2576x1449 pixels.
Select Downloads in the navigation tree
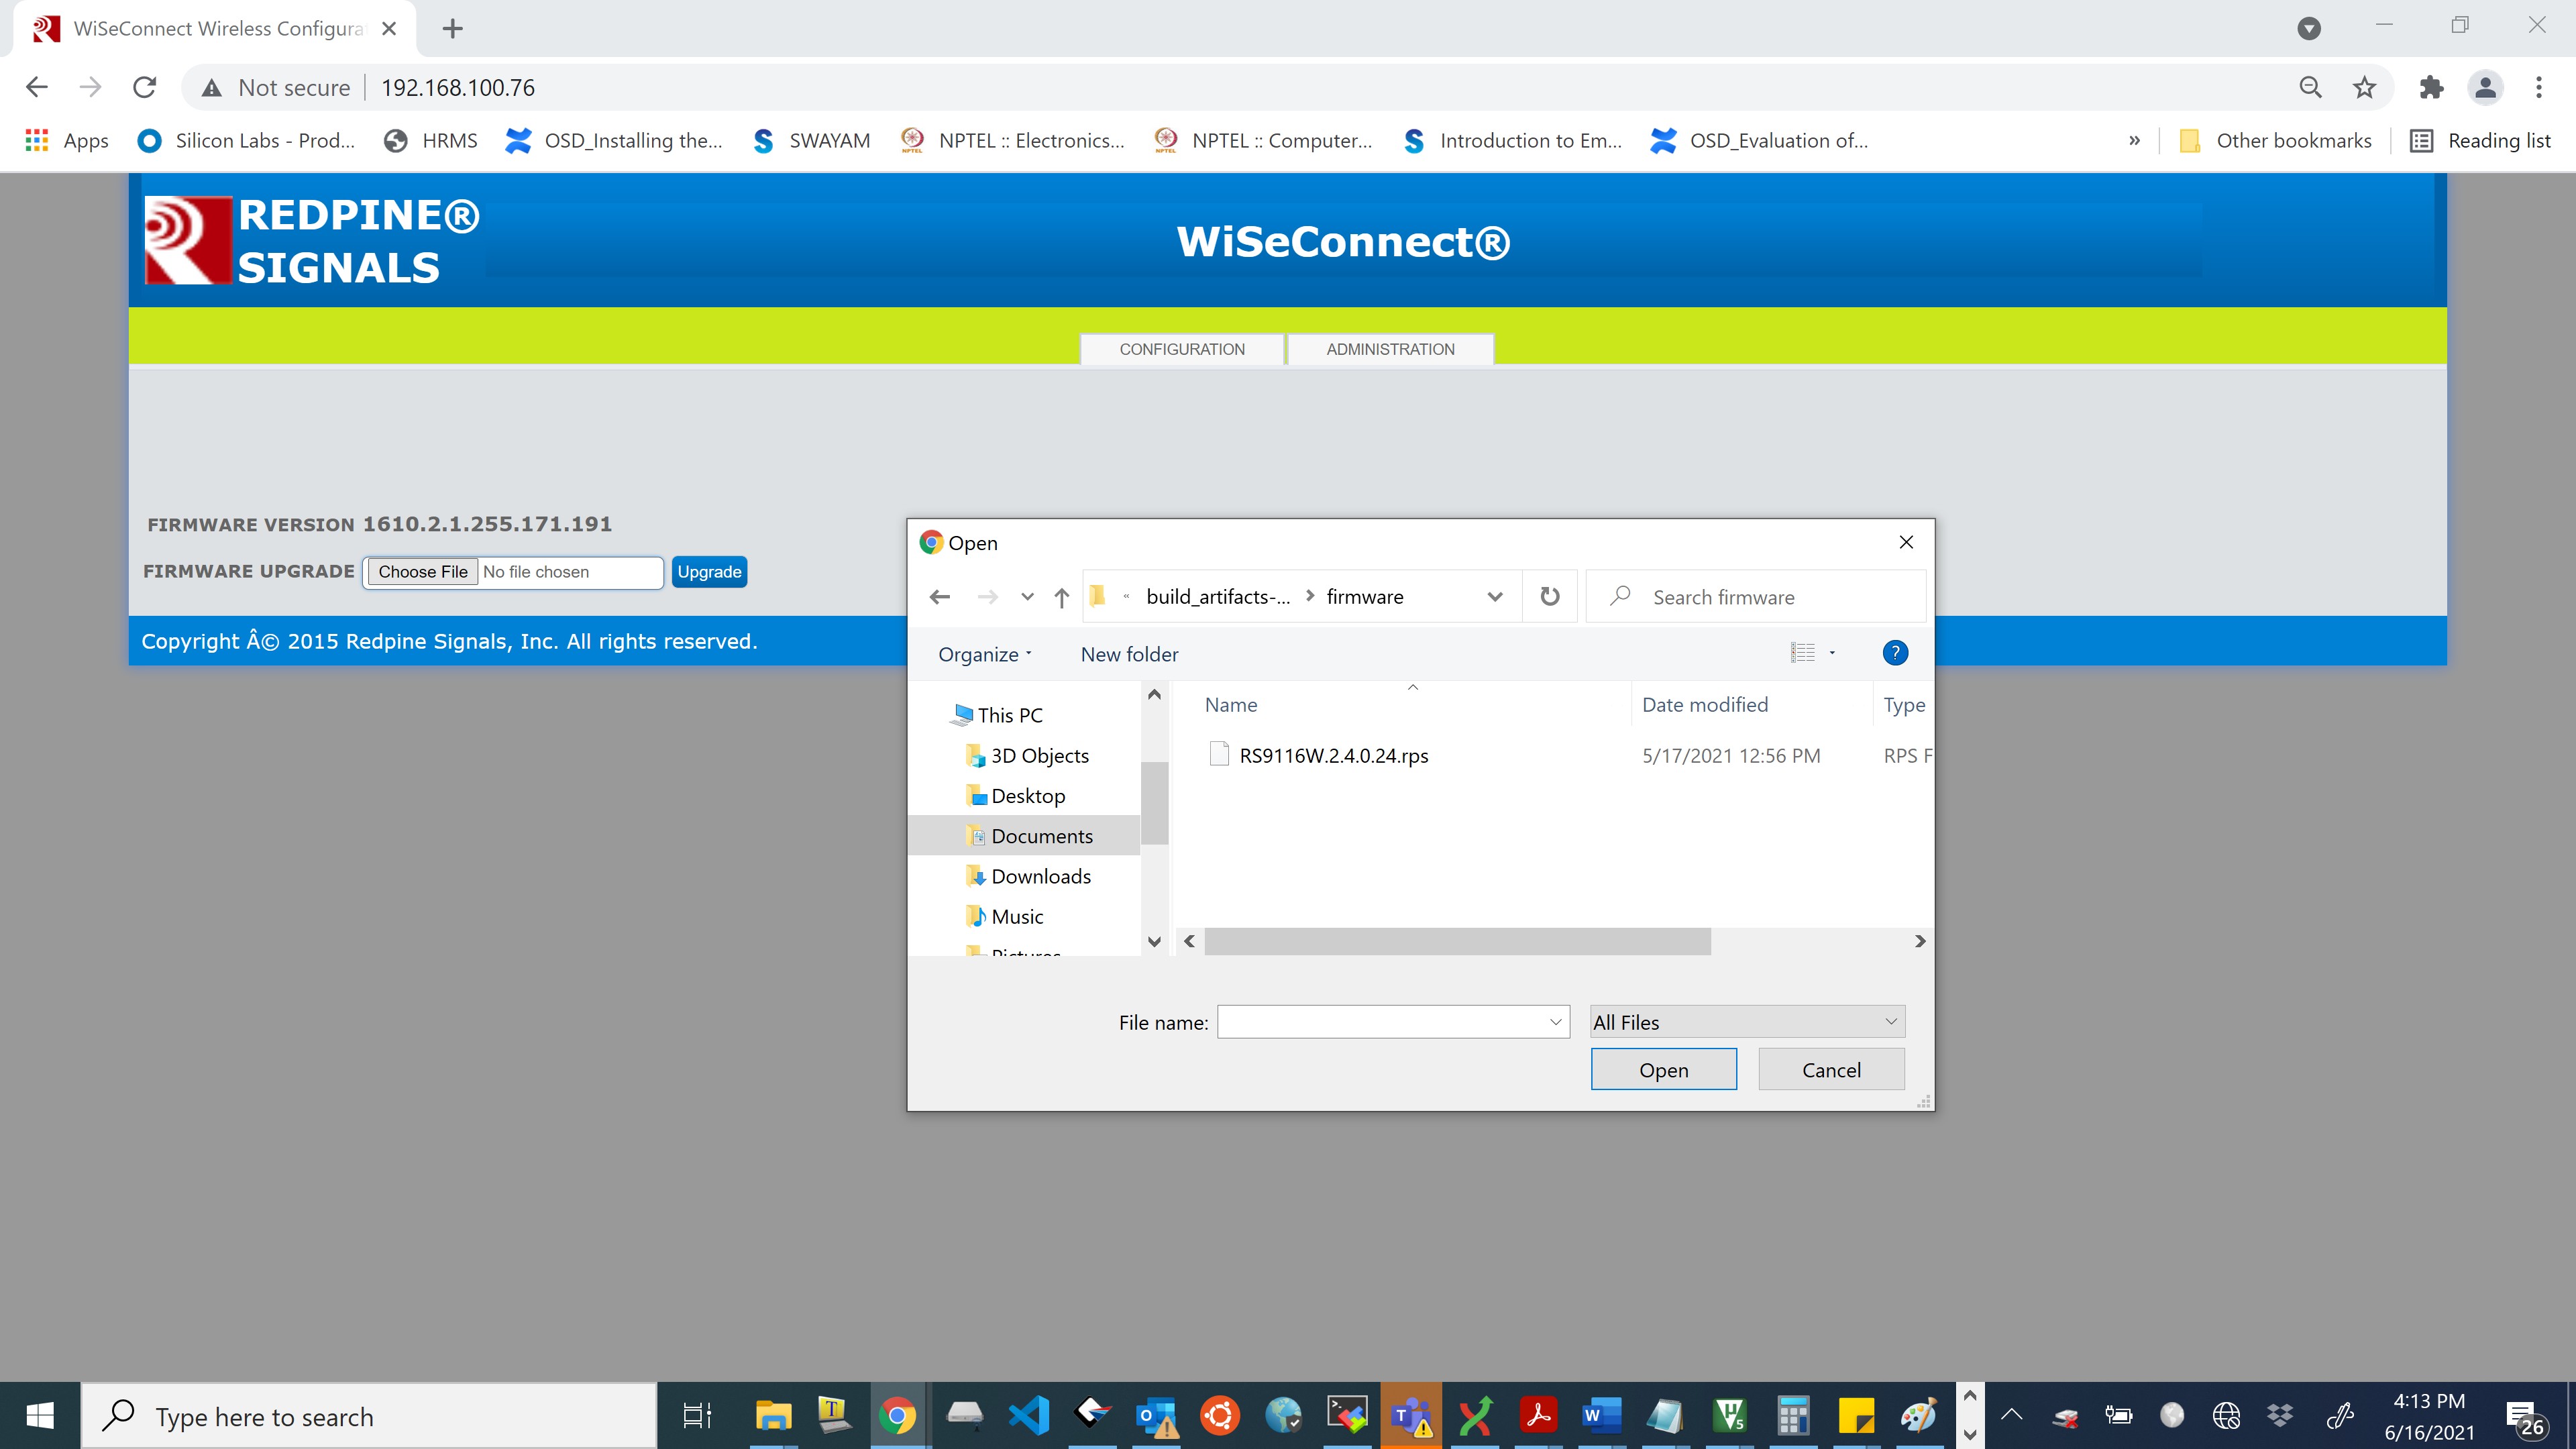[1040, 876]
